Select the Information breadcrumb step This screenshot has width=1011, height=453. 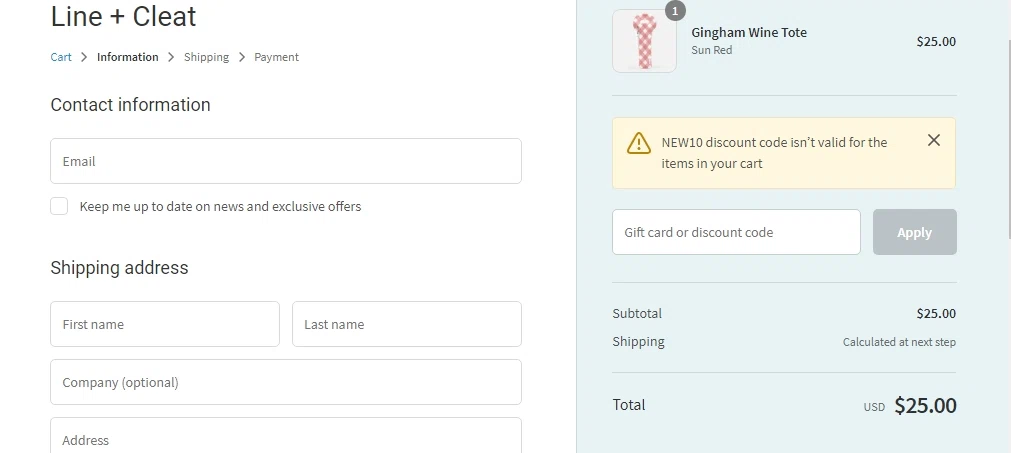point(128,57)
